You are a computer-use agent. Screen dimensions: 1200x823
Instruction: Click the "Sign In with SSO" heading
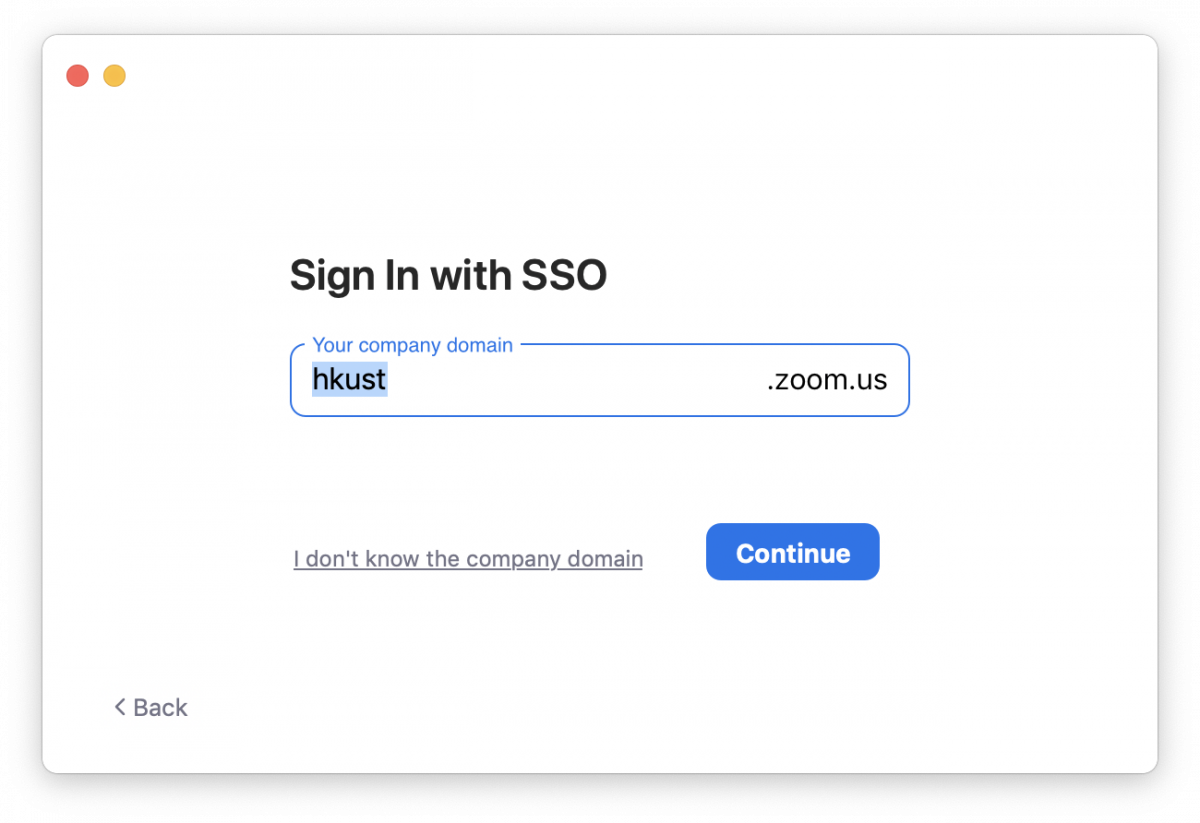(x=448, y=276)
